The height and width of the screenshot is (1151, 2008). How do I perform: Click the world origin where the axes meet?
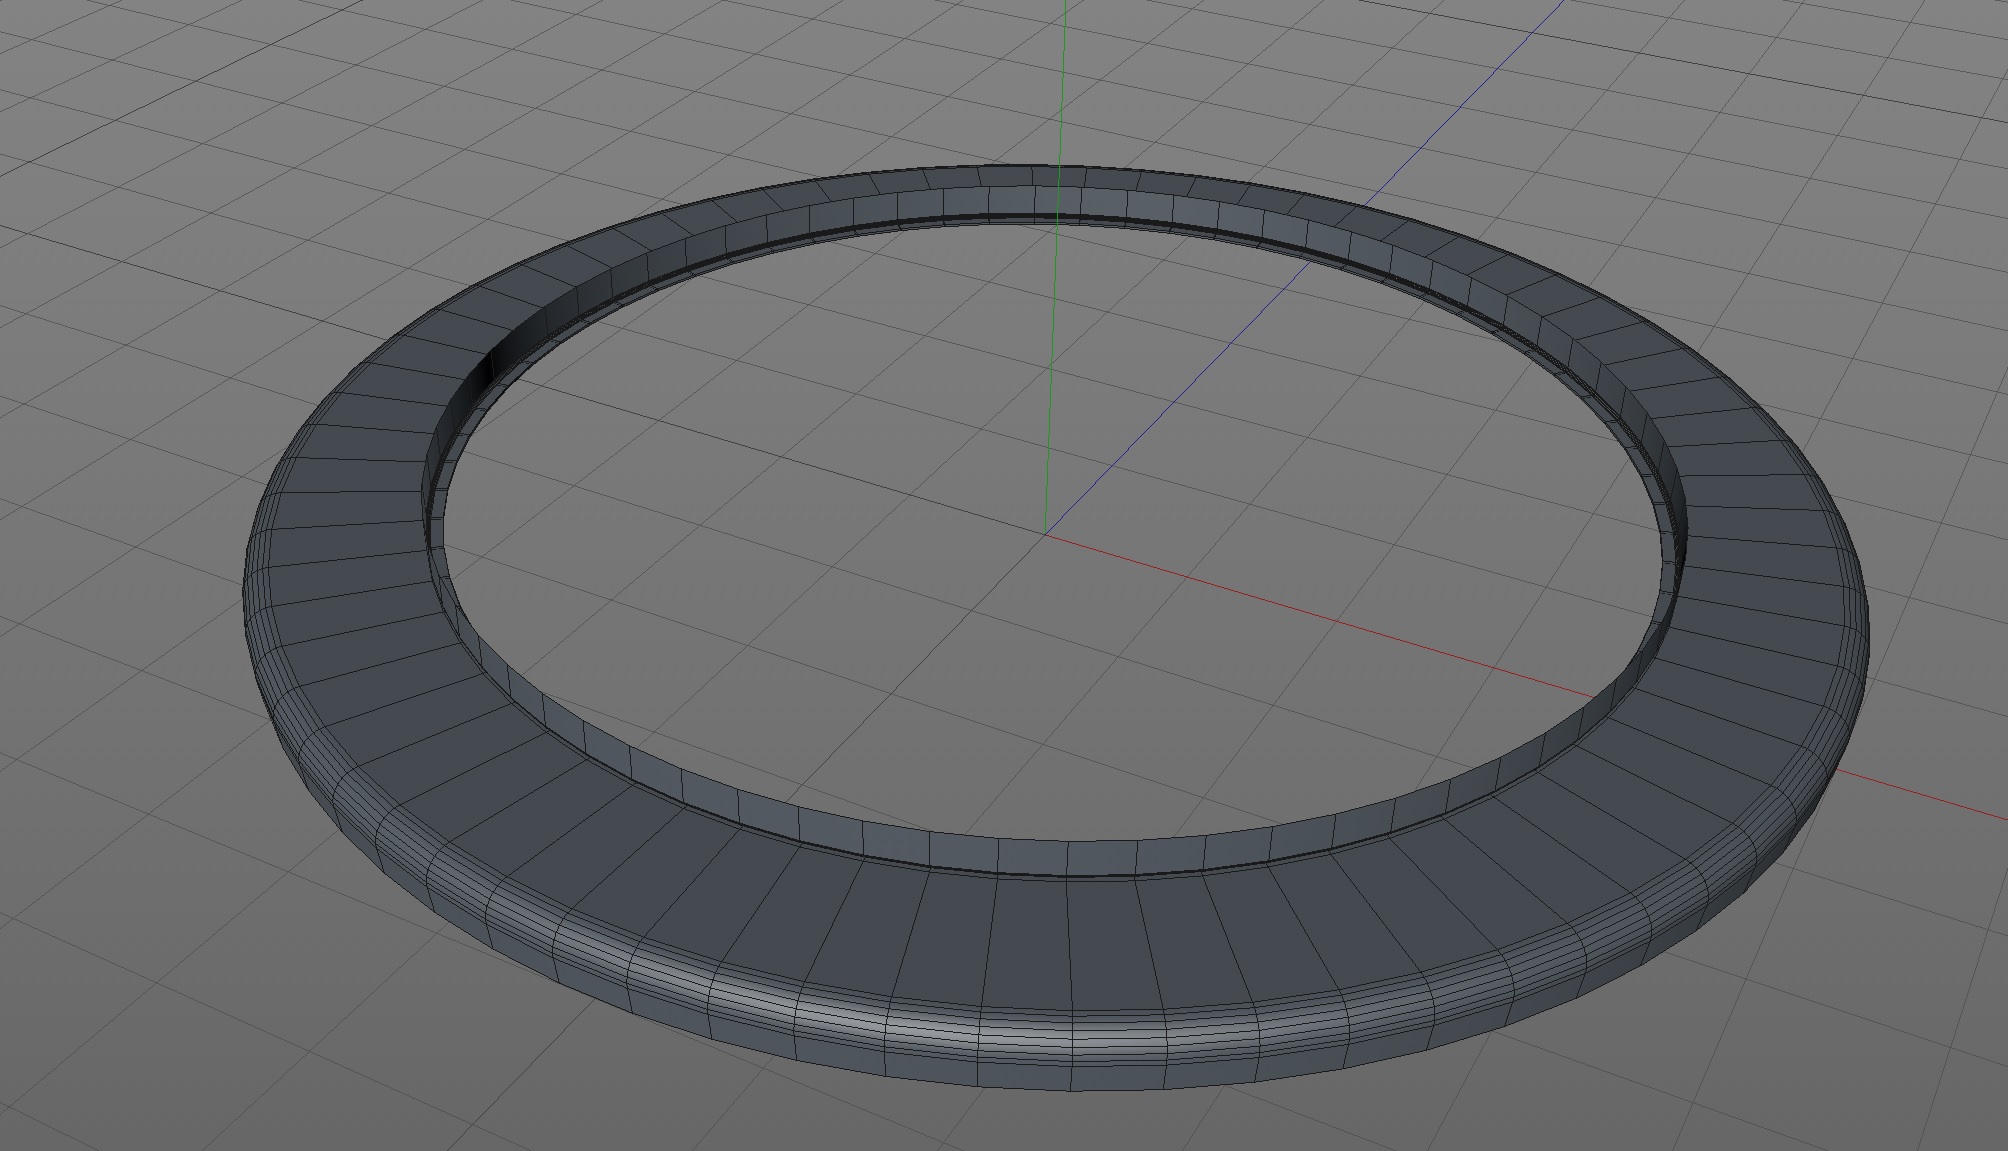pyautogui.click(x=1046, y=533)
